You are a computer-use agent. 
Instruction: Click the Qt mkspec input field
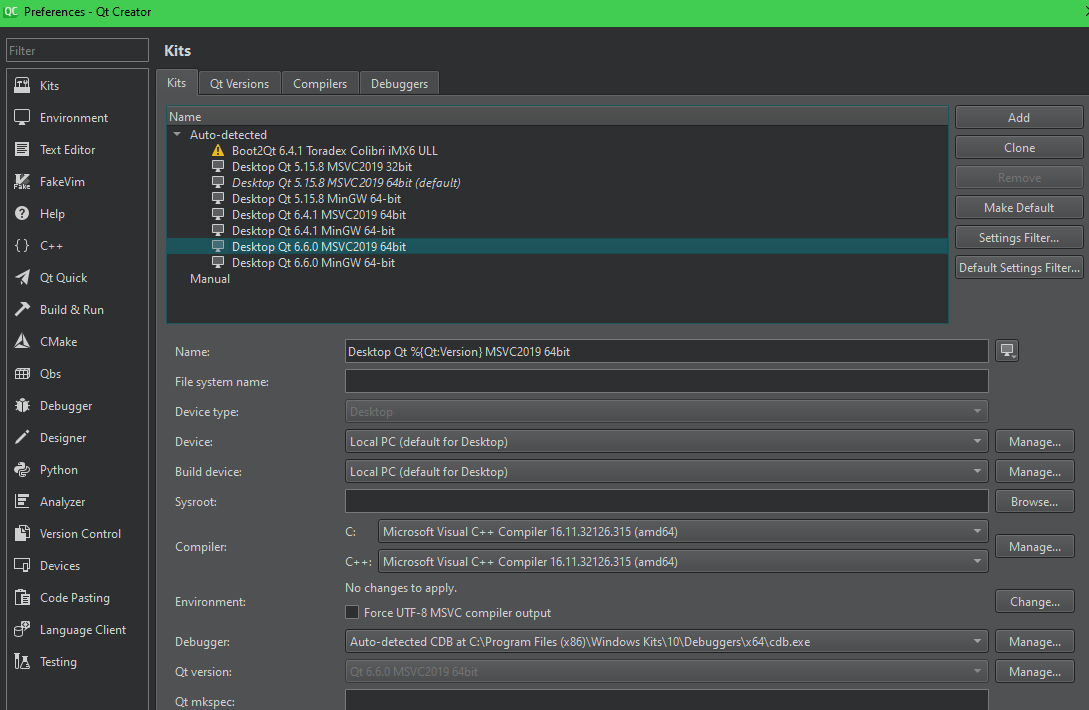[666, 700]
